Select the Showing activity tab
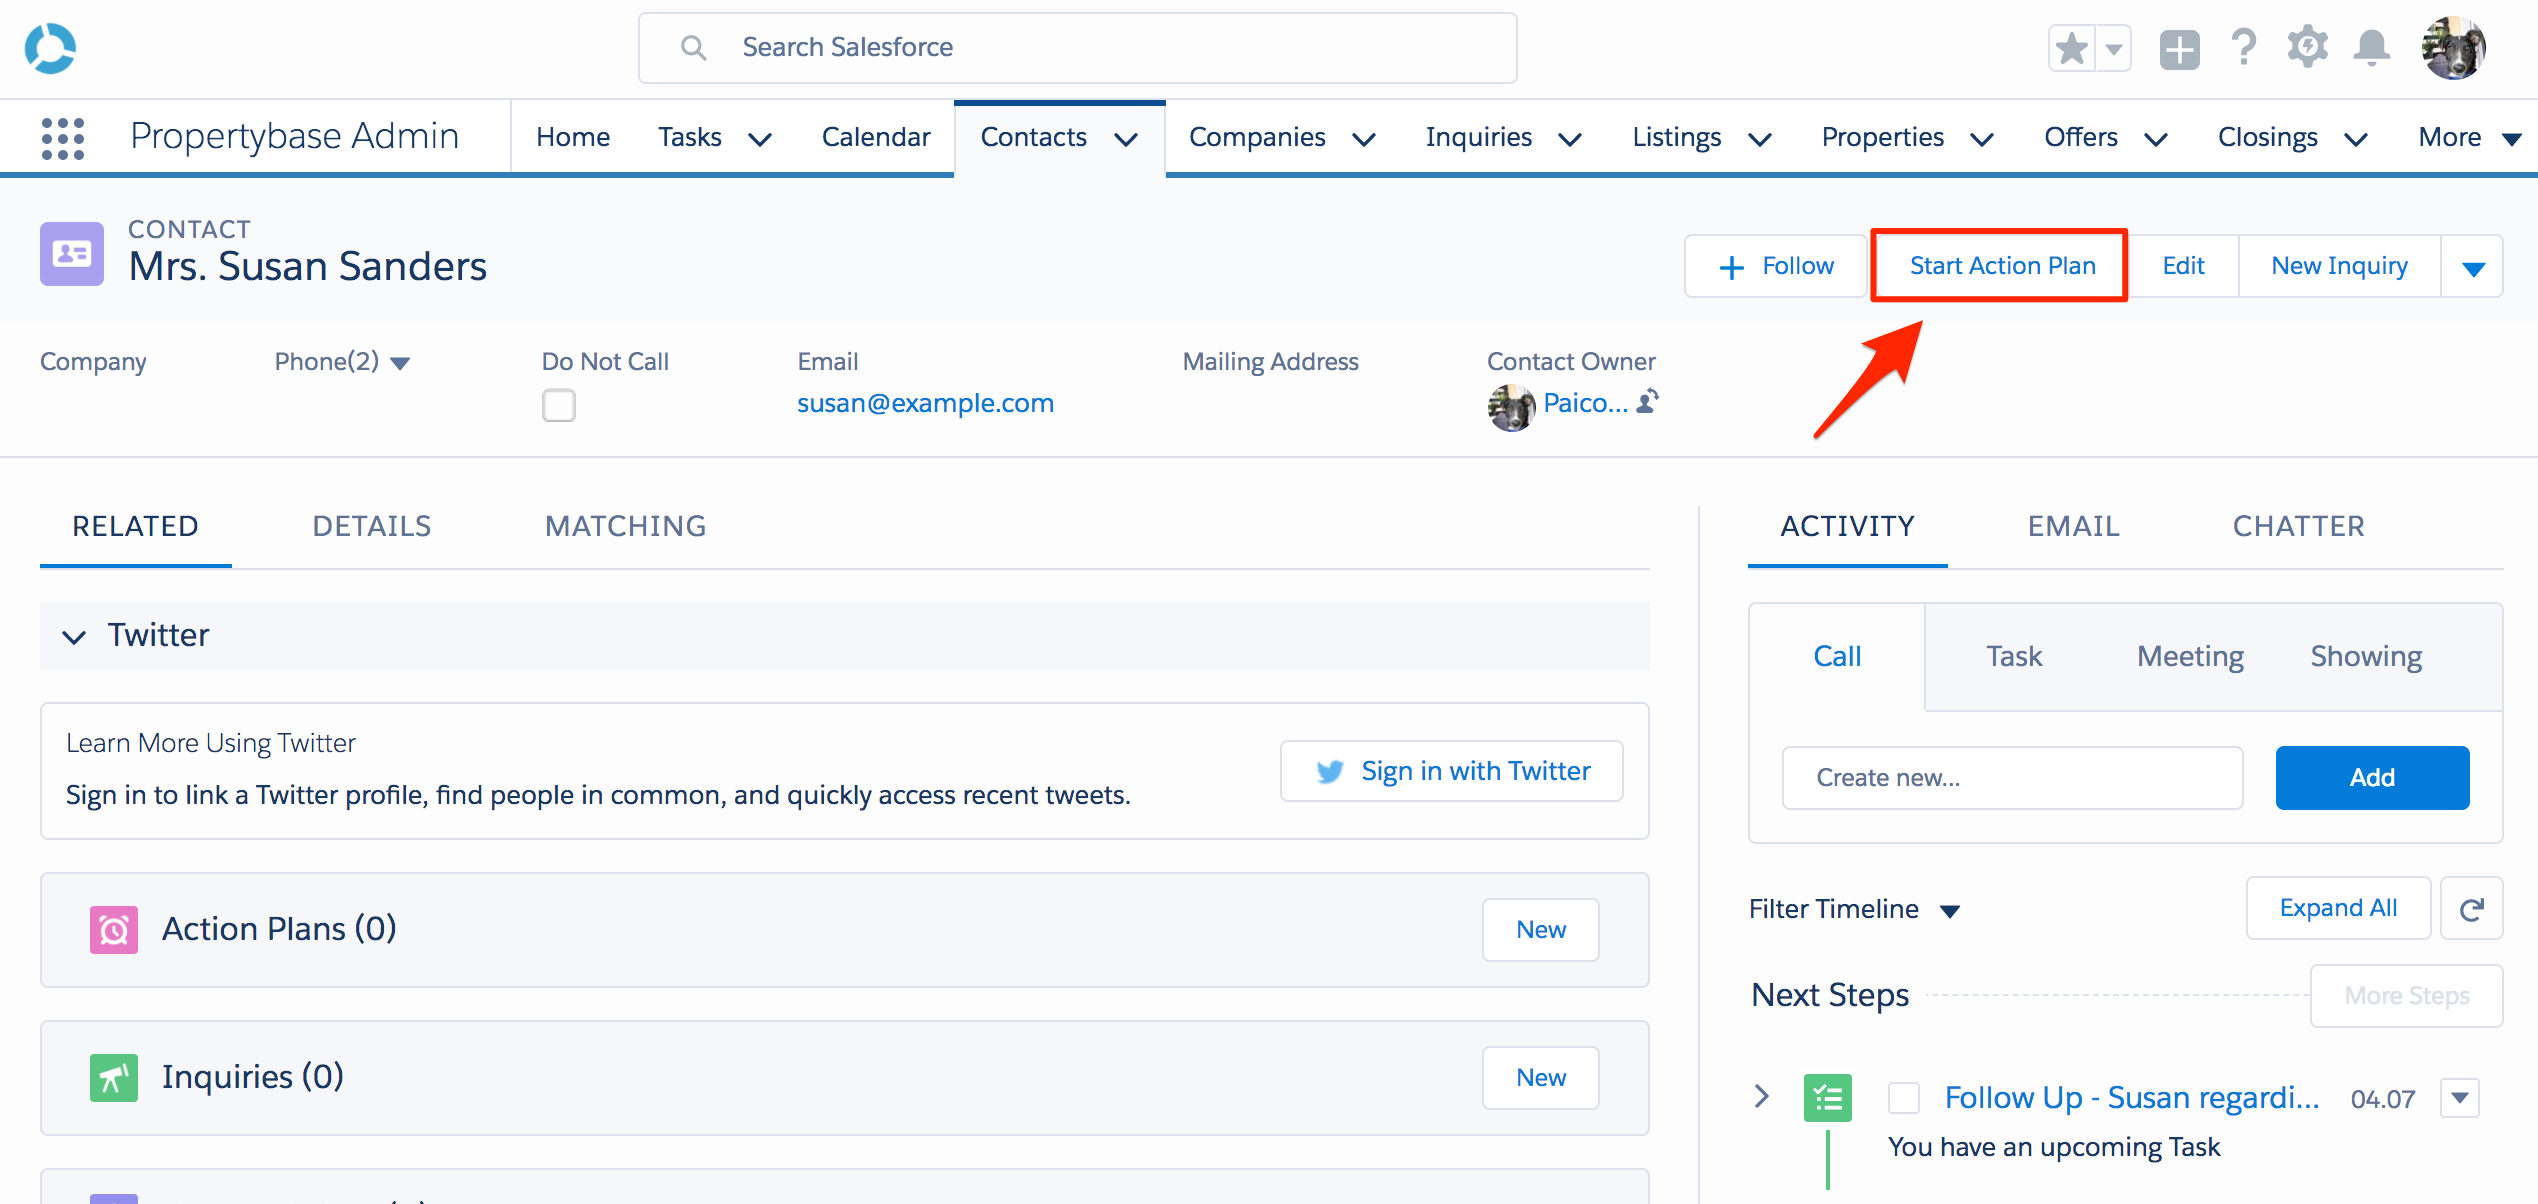The image size is (2538, 1204). click(2366, 656)
